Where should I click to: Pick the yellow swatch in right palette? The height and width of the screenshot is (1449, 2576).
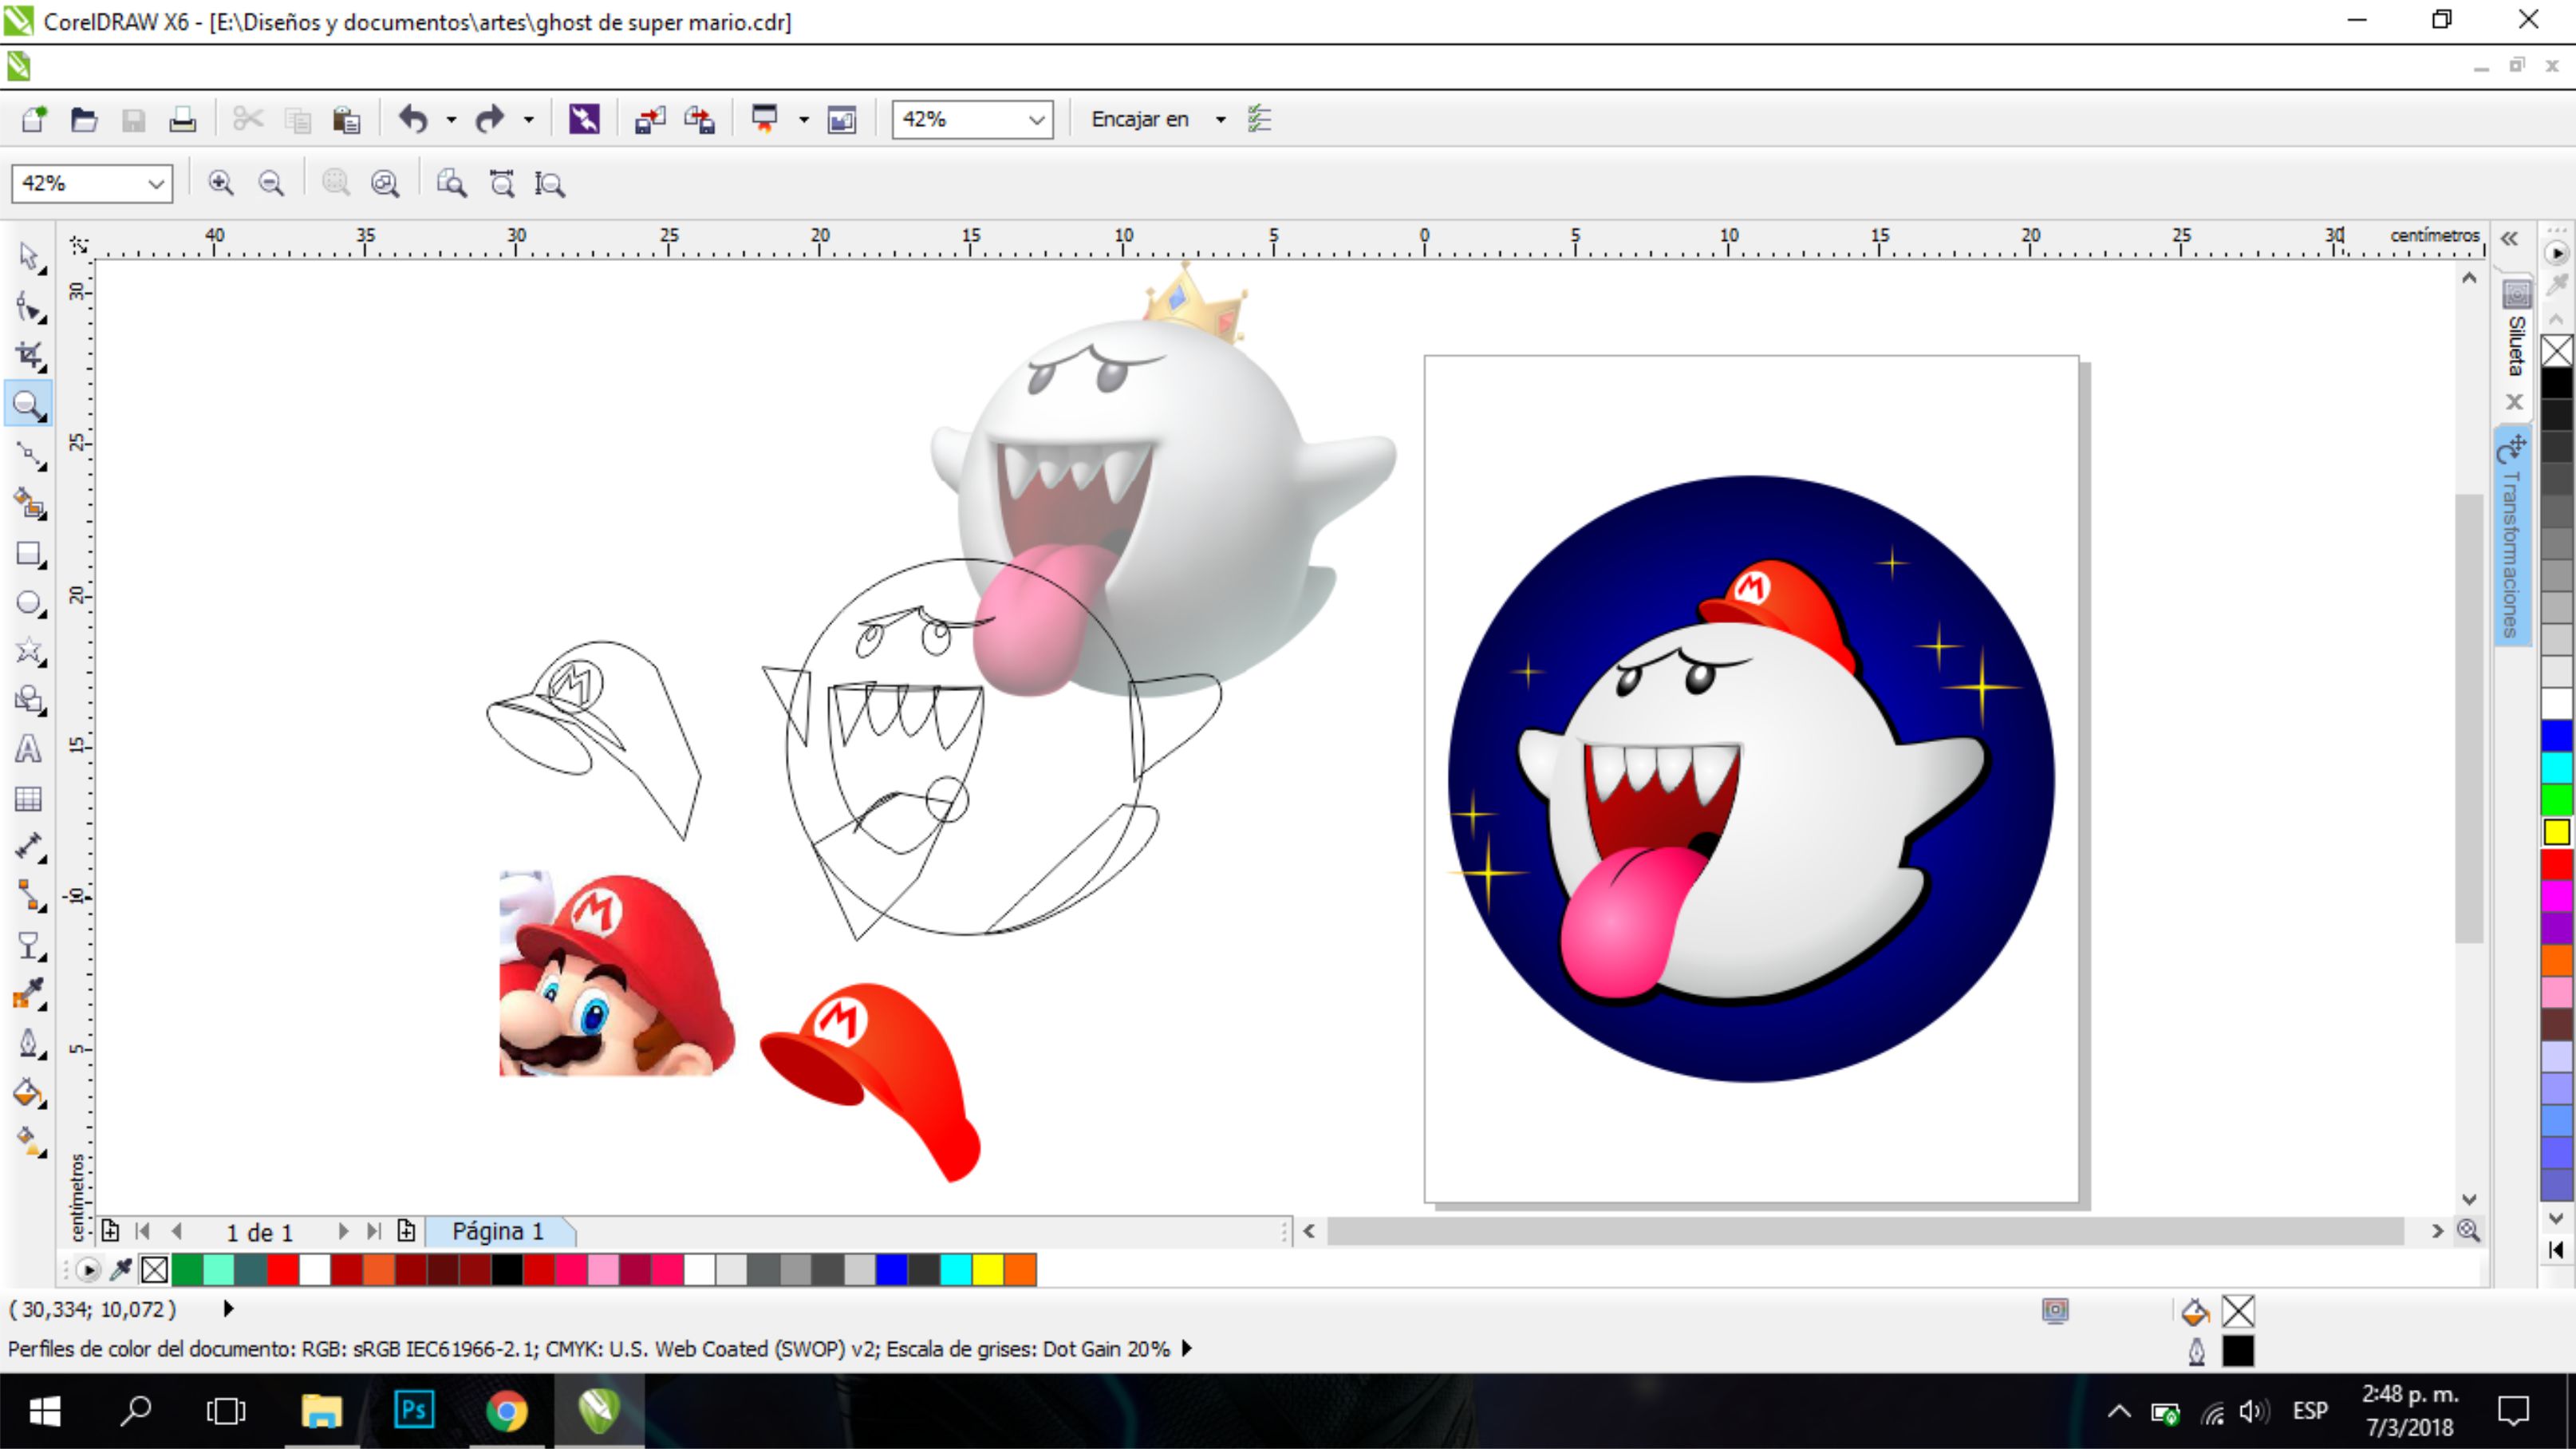(x=2557, y=832)
